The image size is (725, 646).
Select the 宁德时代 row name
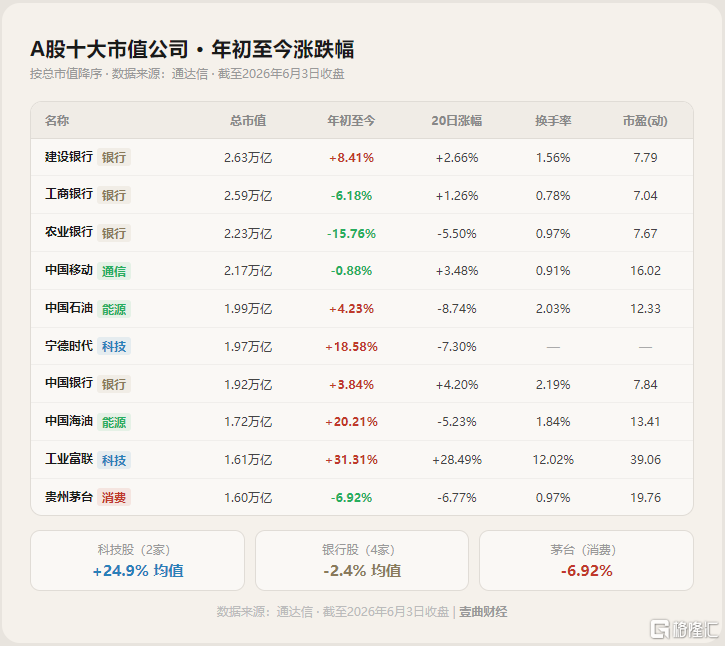[69, 346]
